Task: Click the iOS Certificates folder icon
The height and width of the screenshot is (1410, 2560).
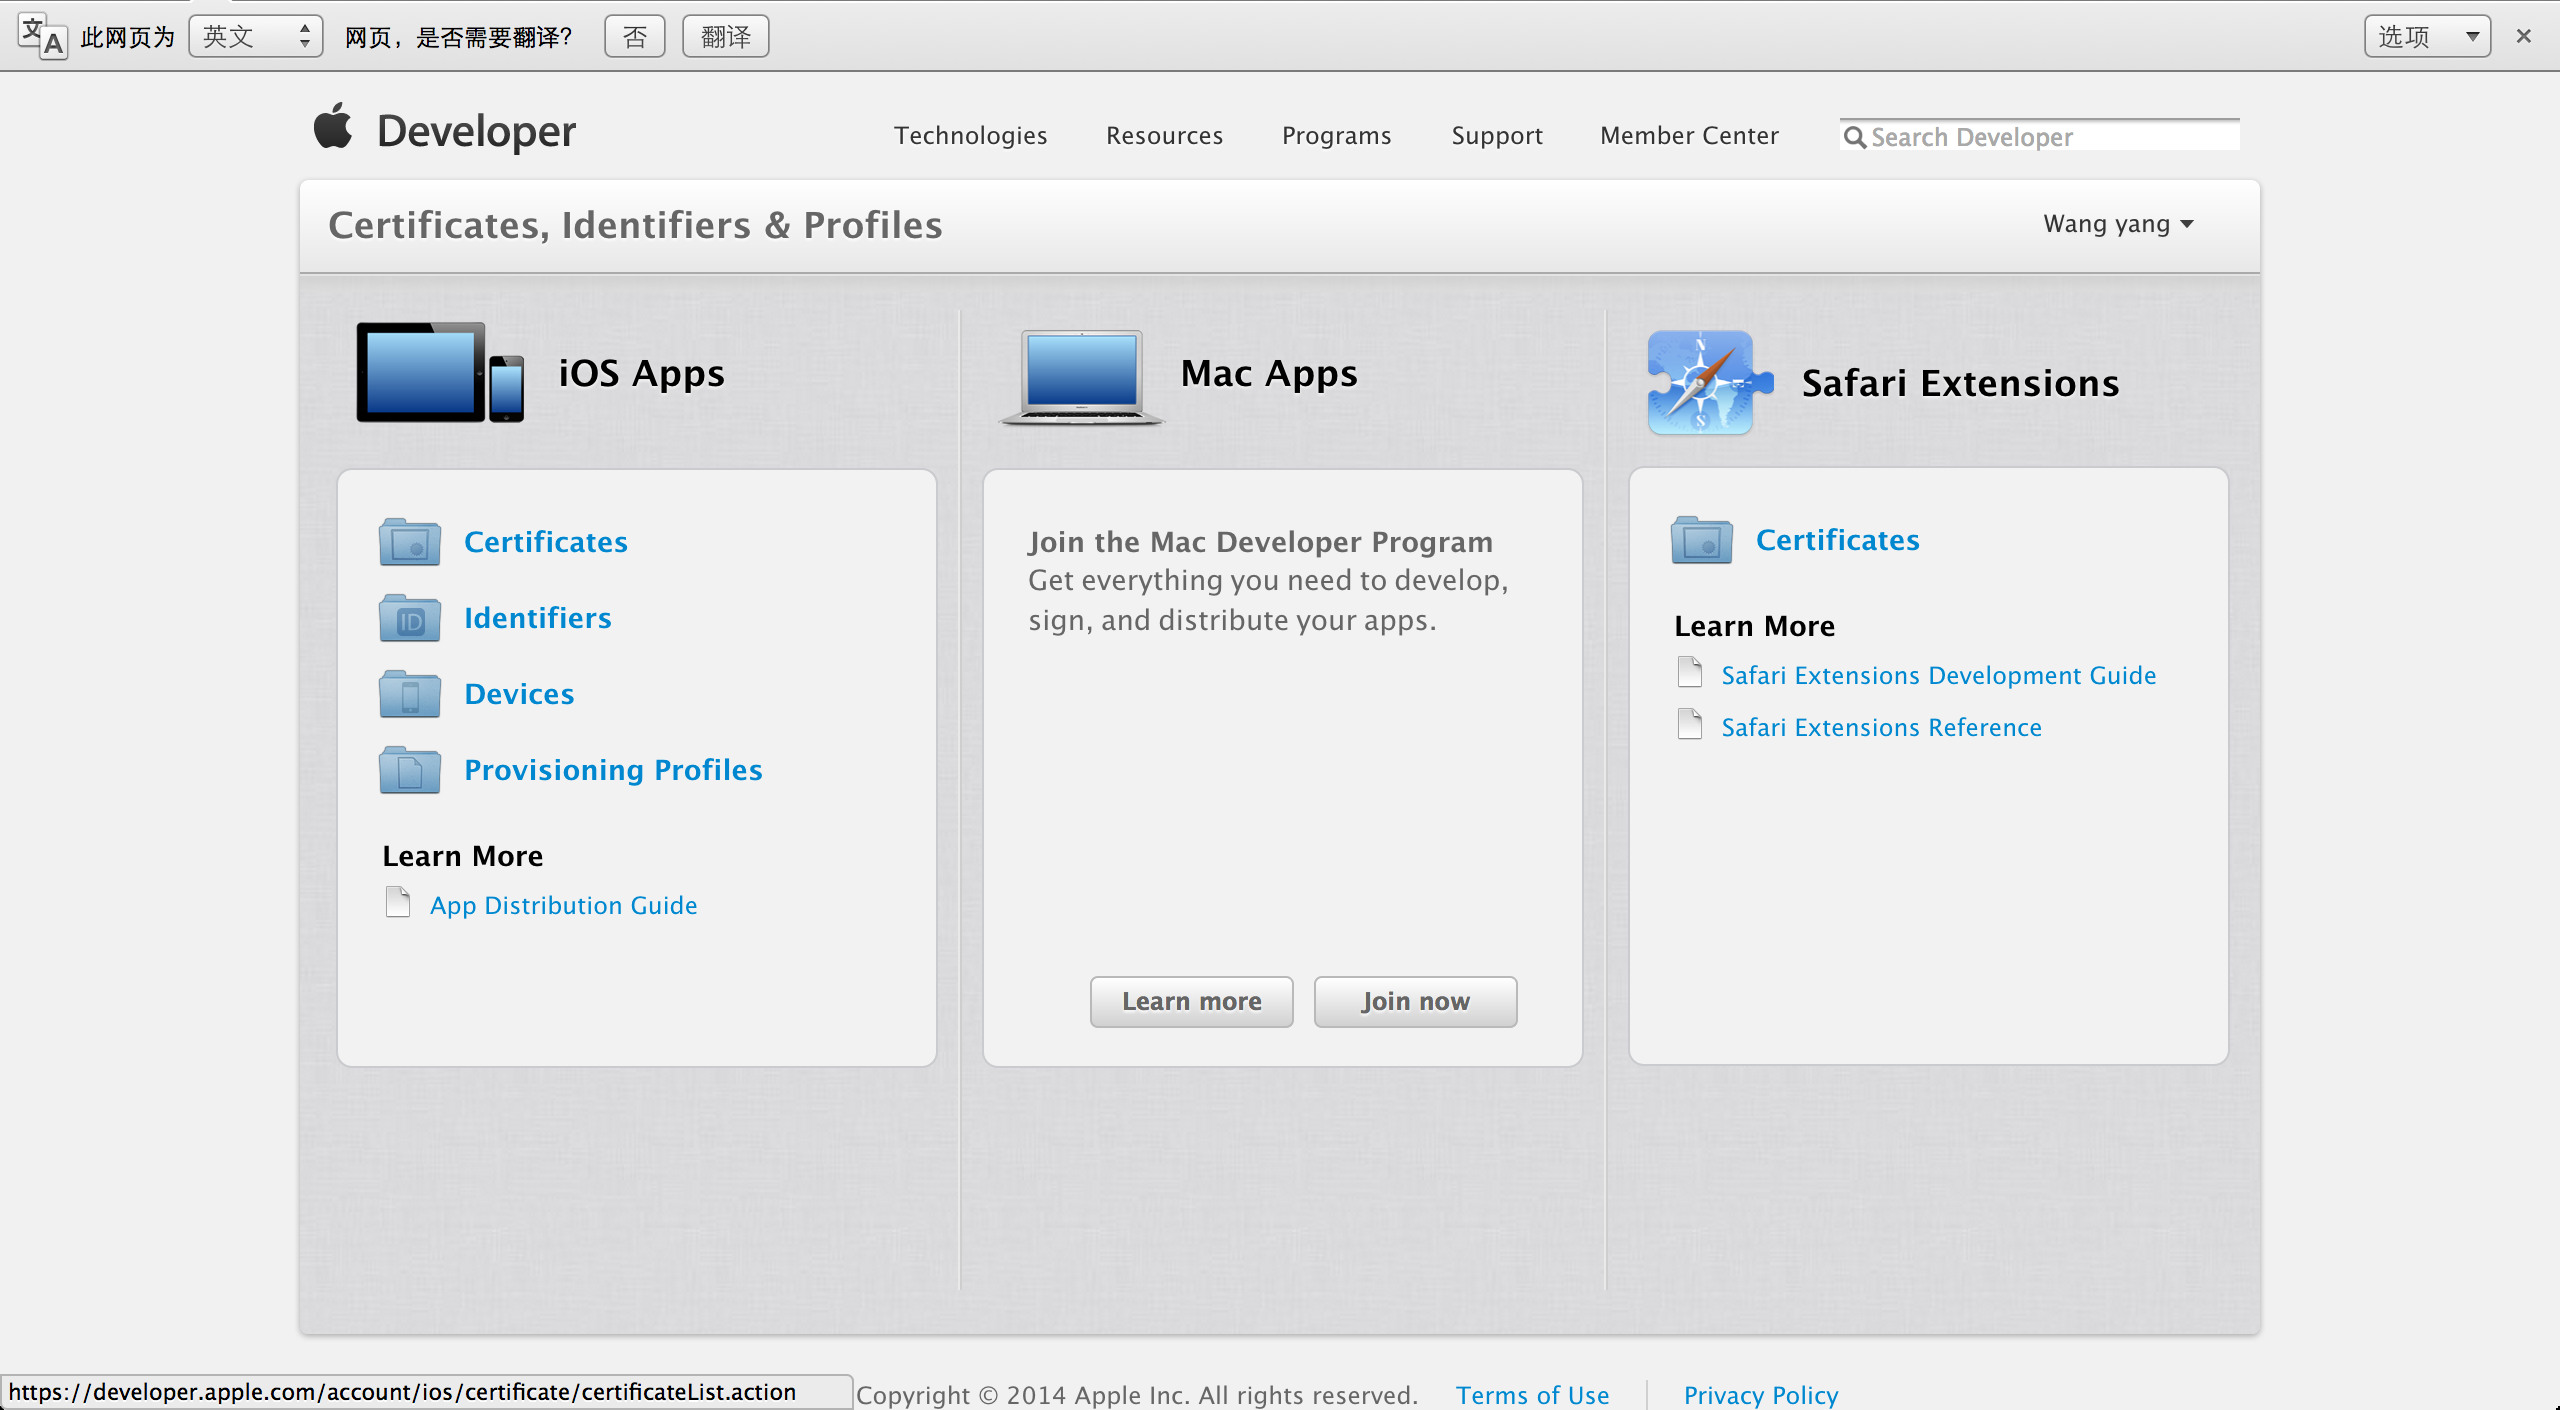Action: [410, 542]
